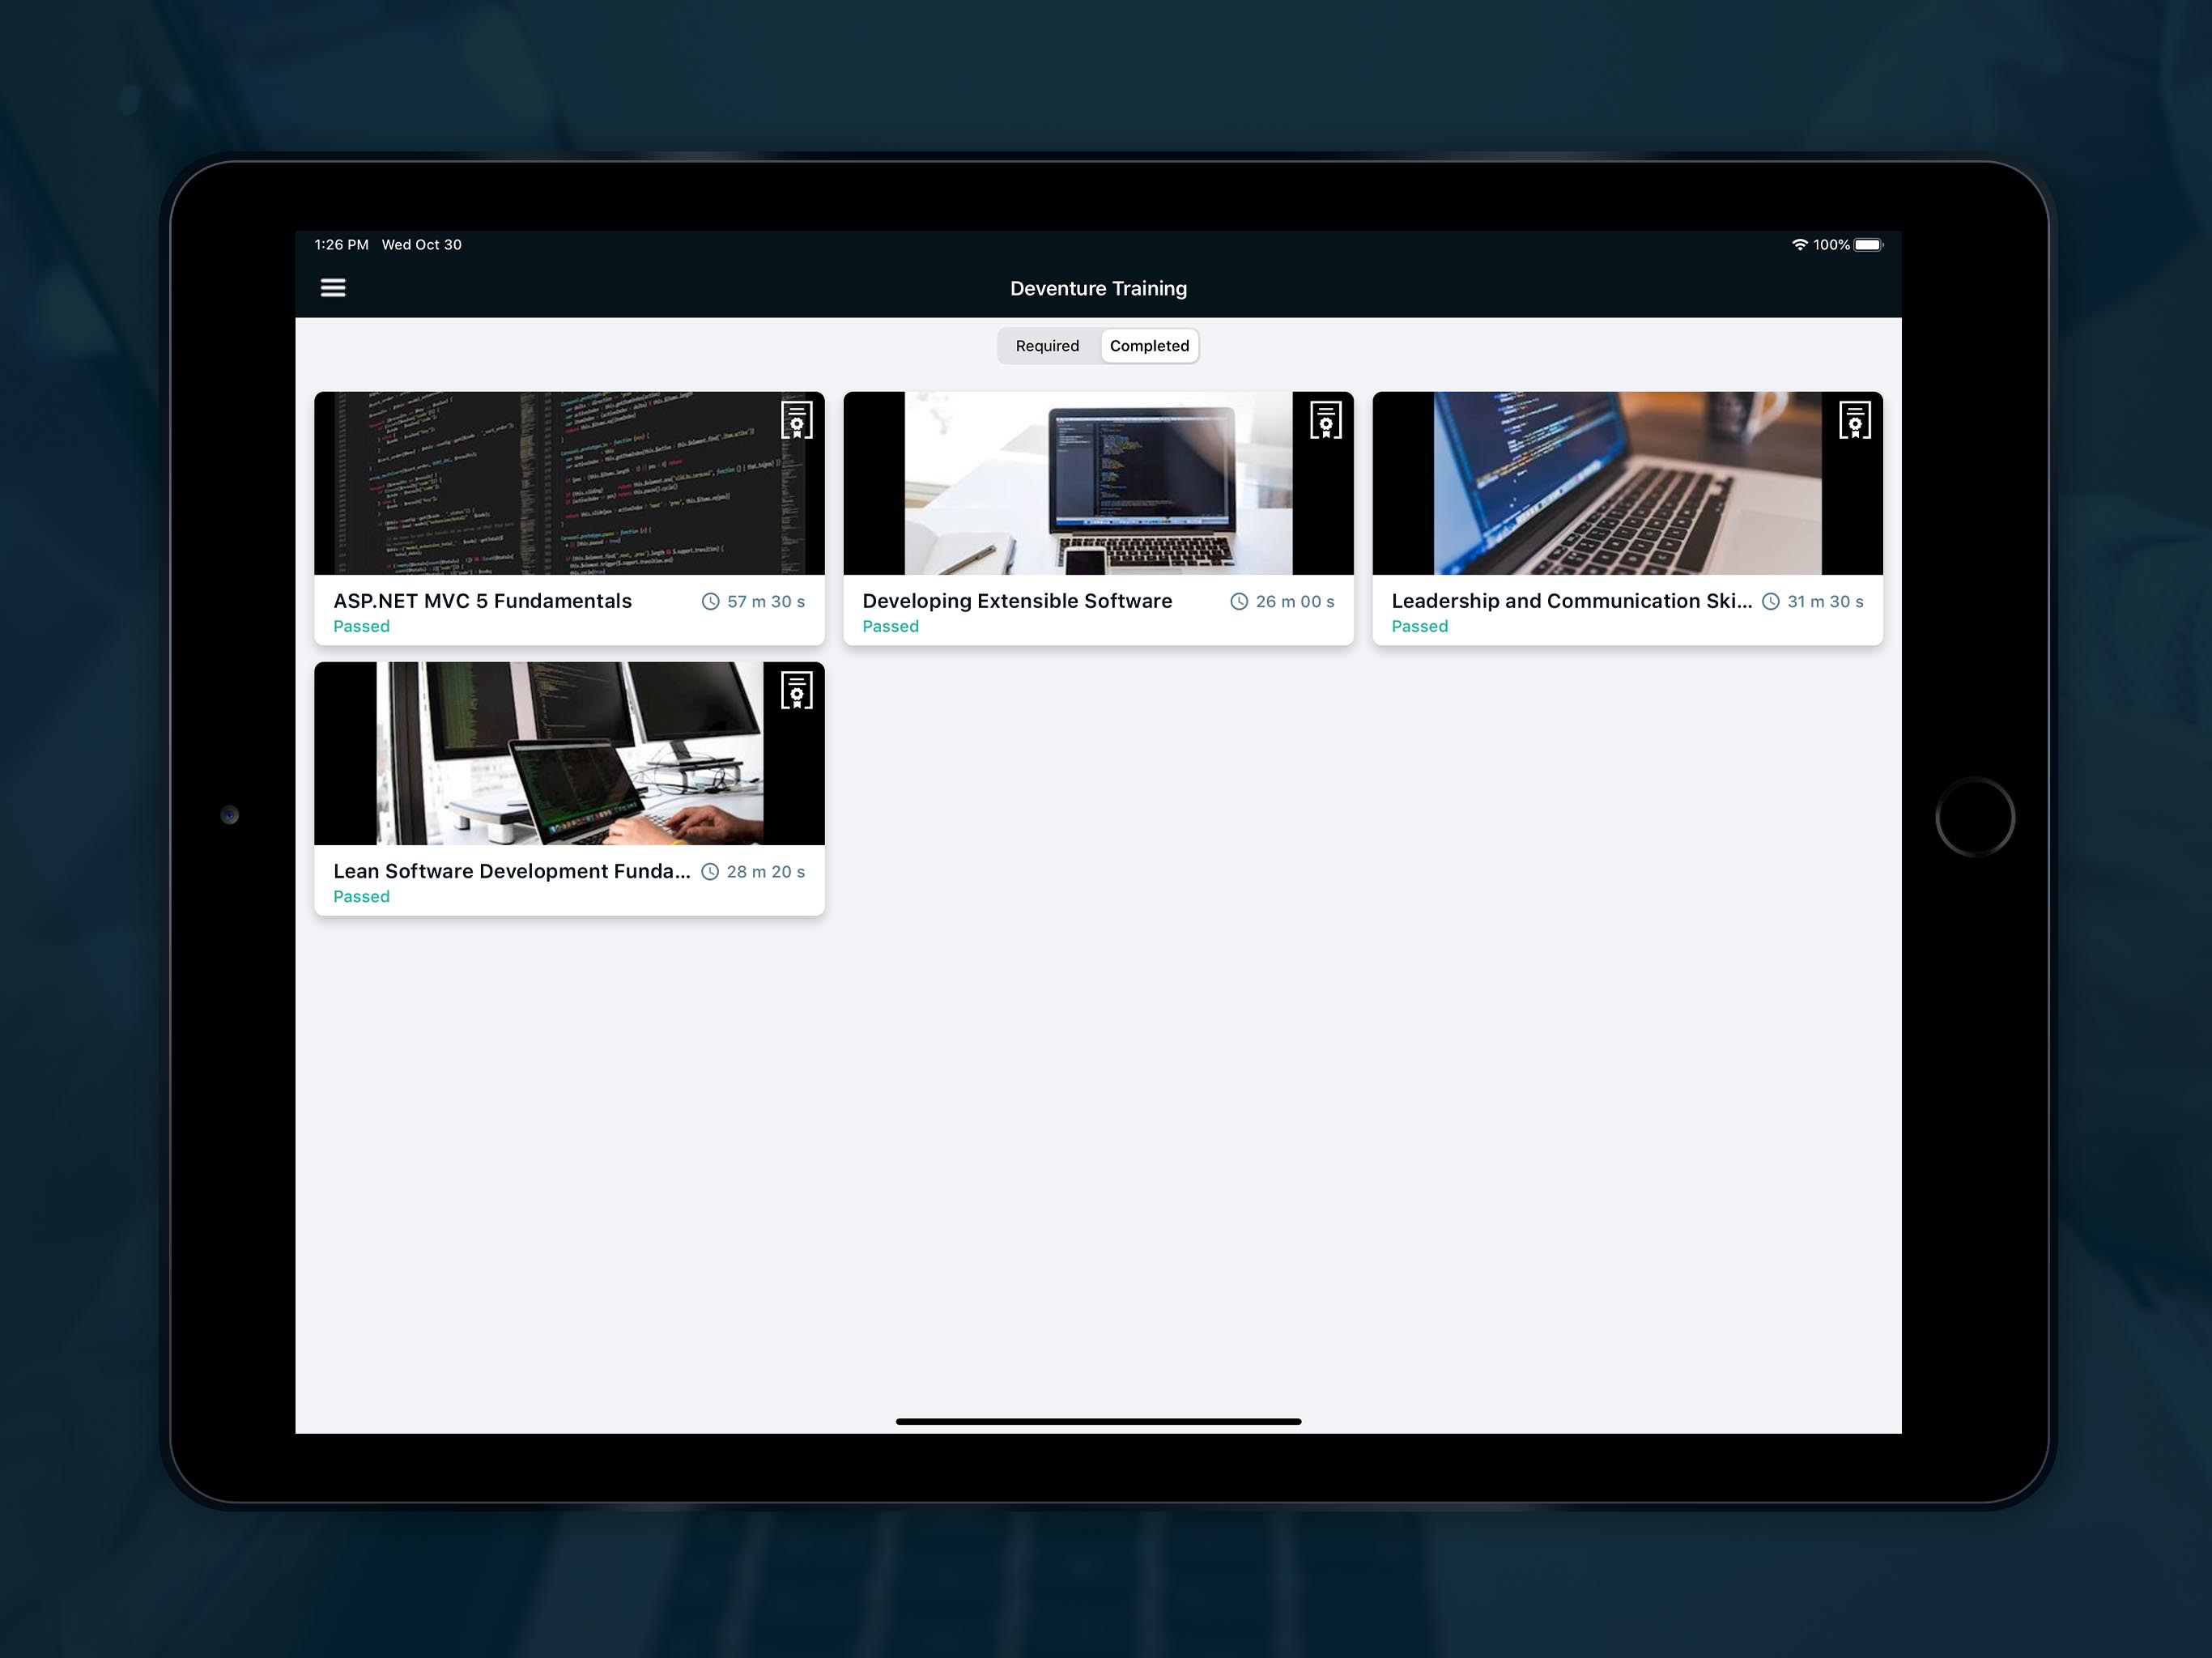Click Passed status under ASP.NET MVC 5

pyautogui.click(x=361, y=627)
